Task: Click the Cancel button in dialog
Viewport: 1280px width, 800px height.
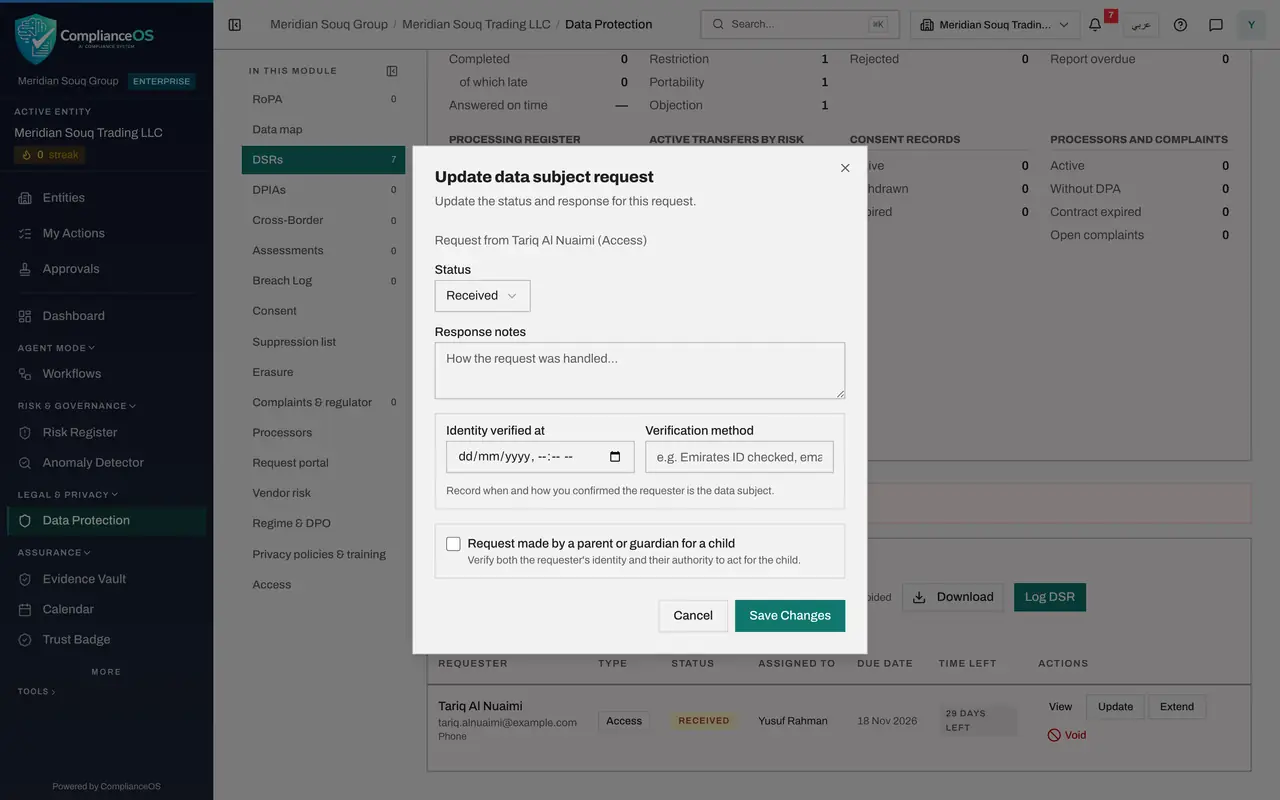Action: click(x=693, y=616)
